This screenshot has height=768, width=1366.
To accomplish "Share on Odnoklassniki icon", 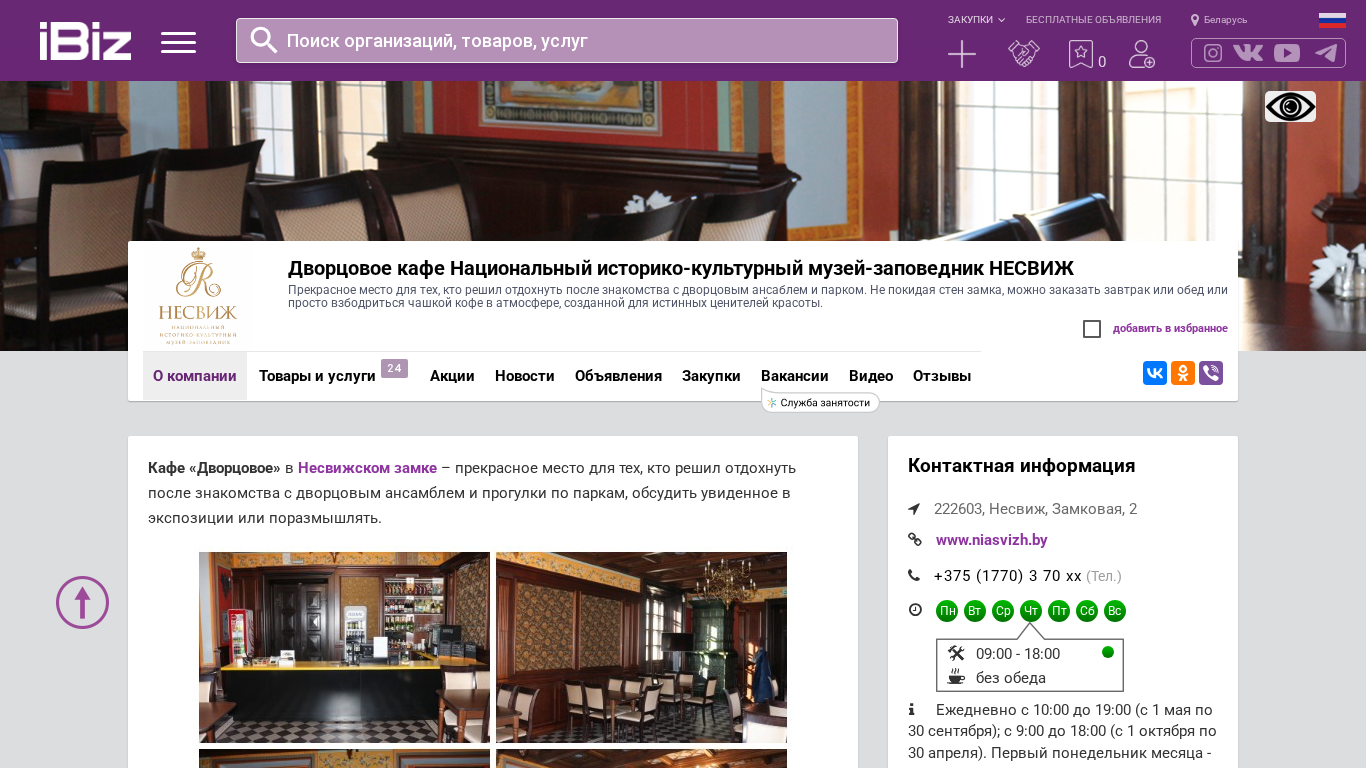I will point(1183,373).
